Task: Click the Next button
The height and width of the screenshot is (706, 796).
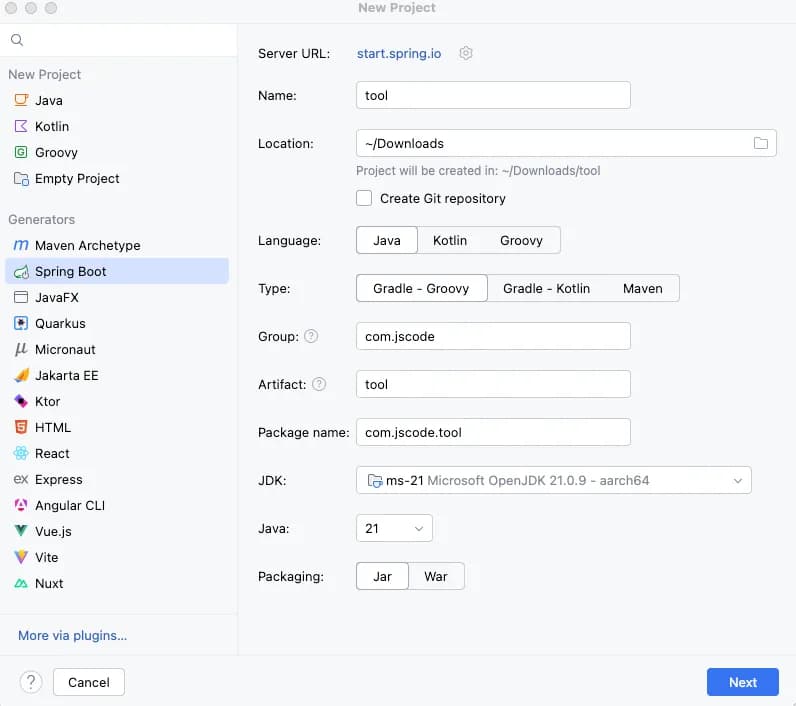Action: point(743,682)
